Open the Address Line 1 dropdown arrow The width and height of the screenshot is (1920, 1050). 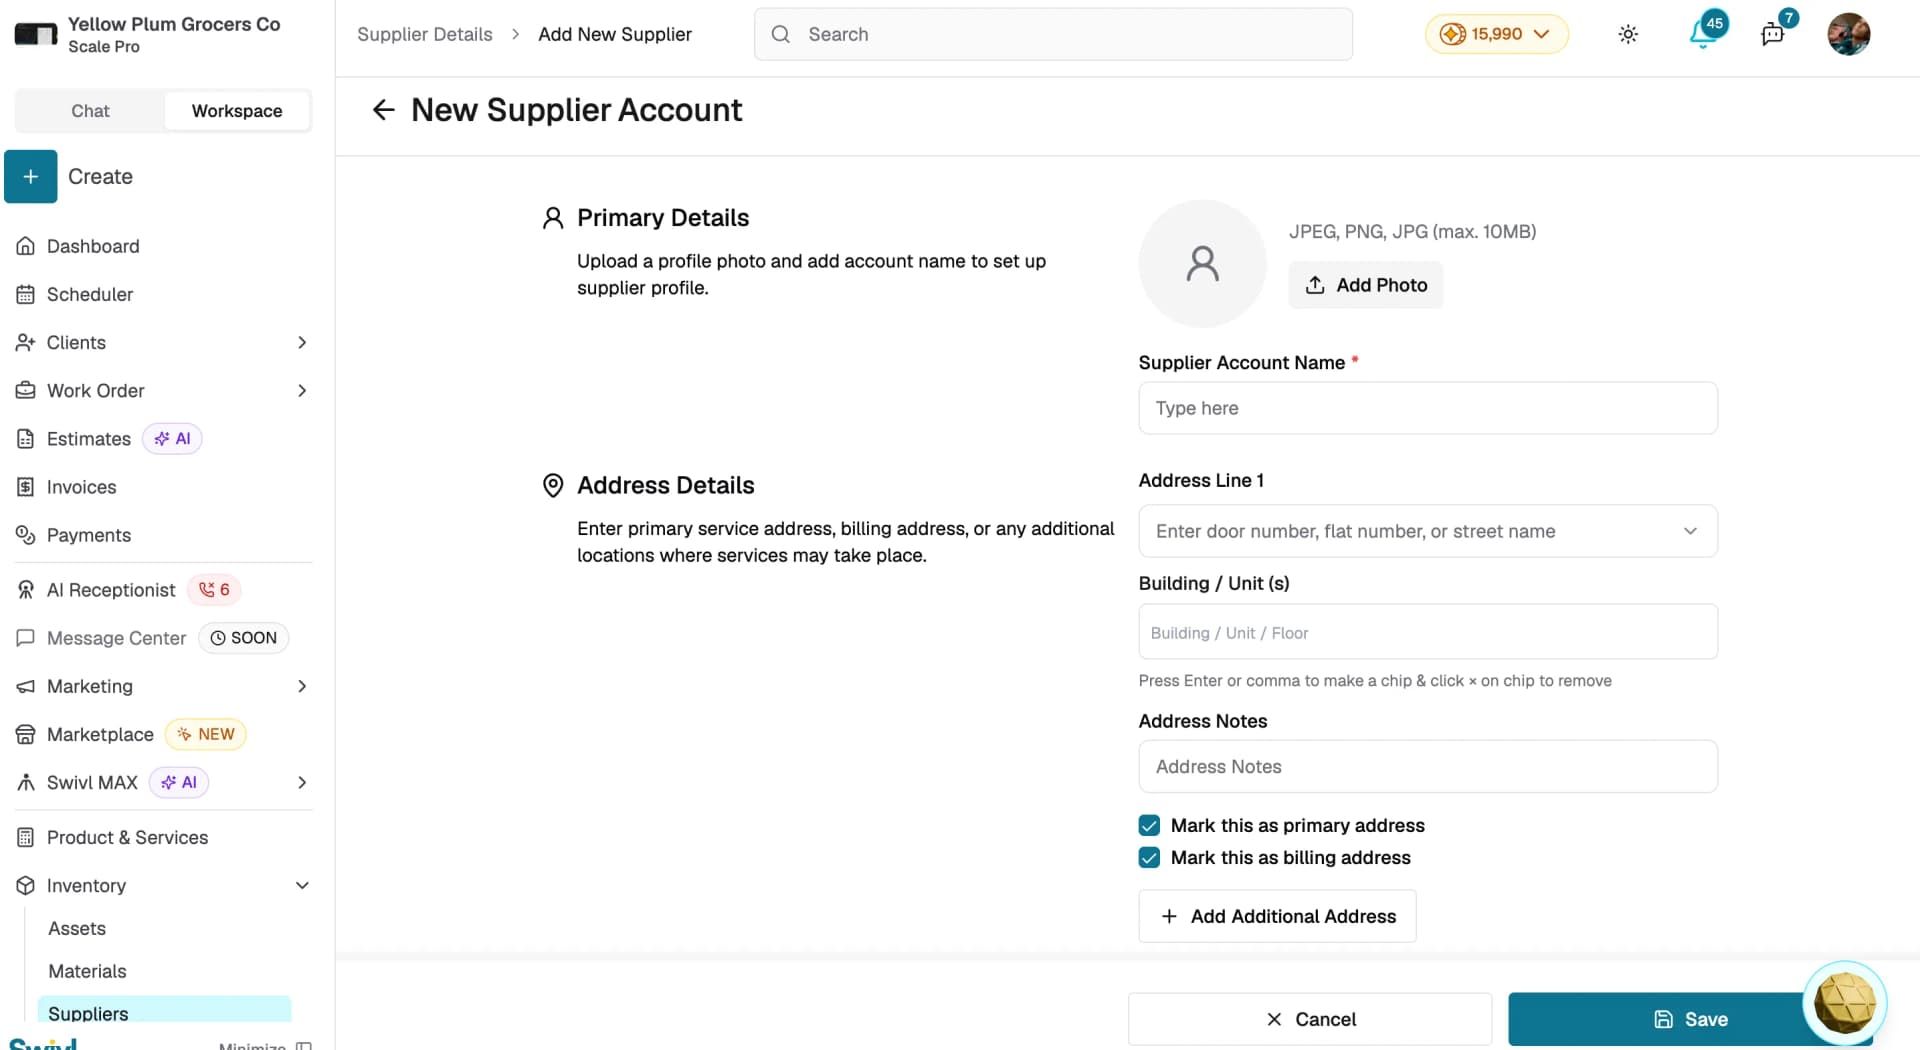tap(1690, 531)
